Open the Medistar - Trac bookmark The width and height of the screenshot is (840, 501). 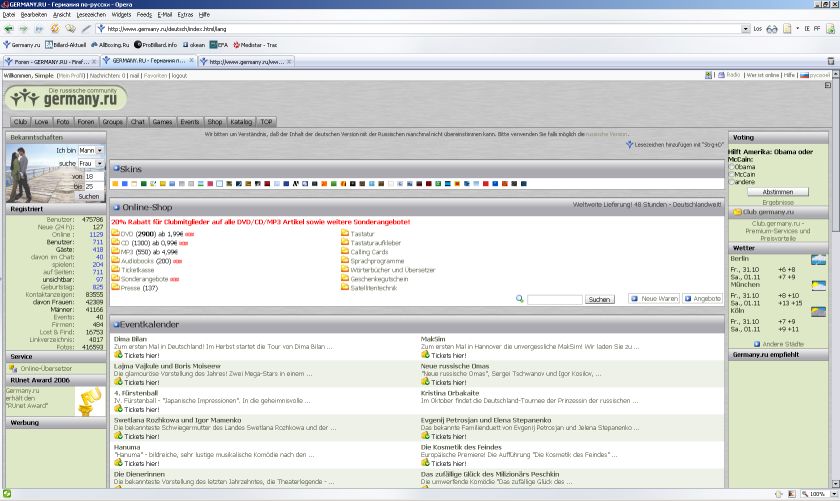click(255, 45)
